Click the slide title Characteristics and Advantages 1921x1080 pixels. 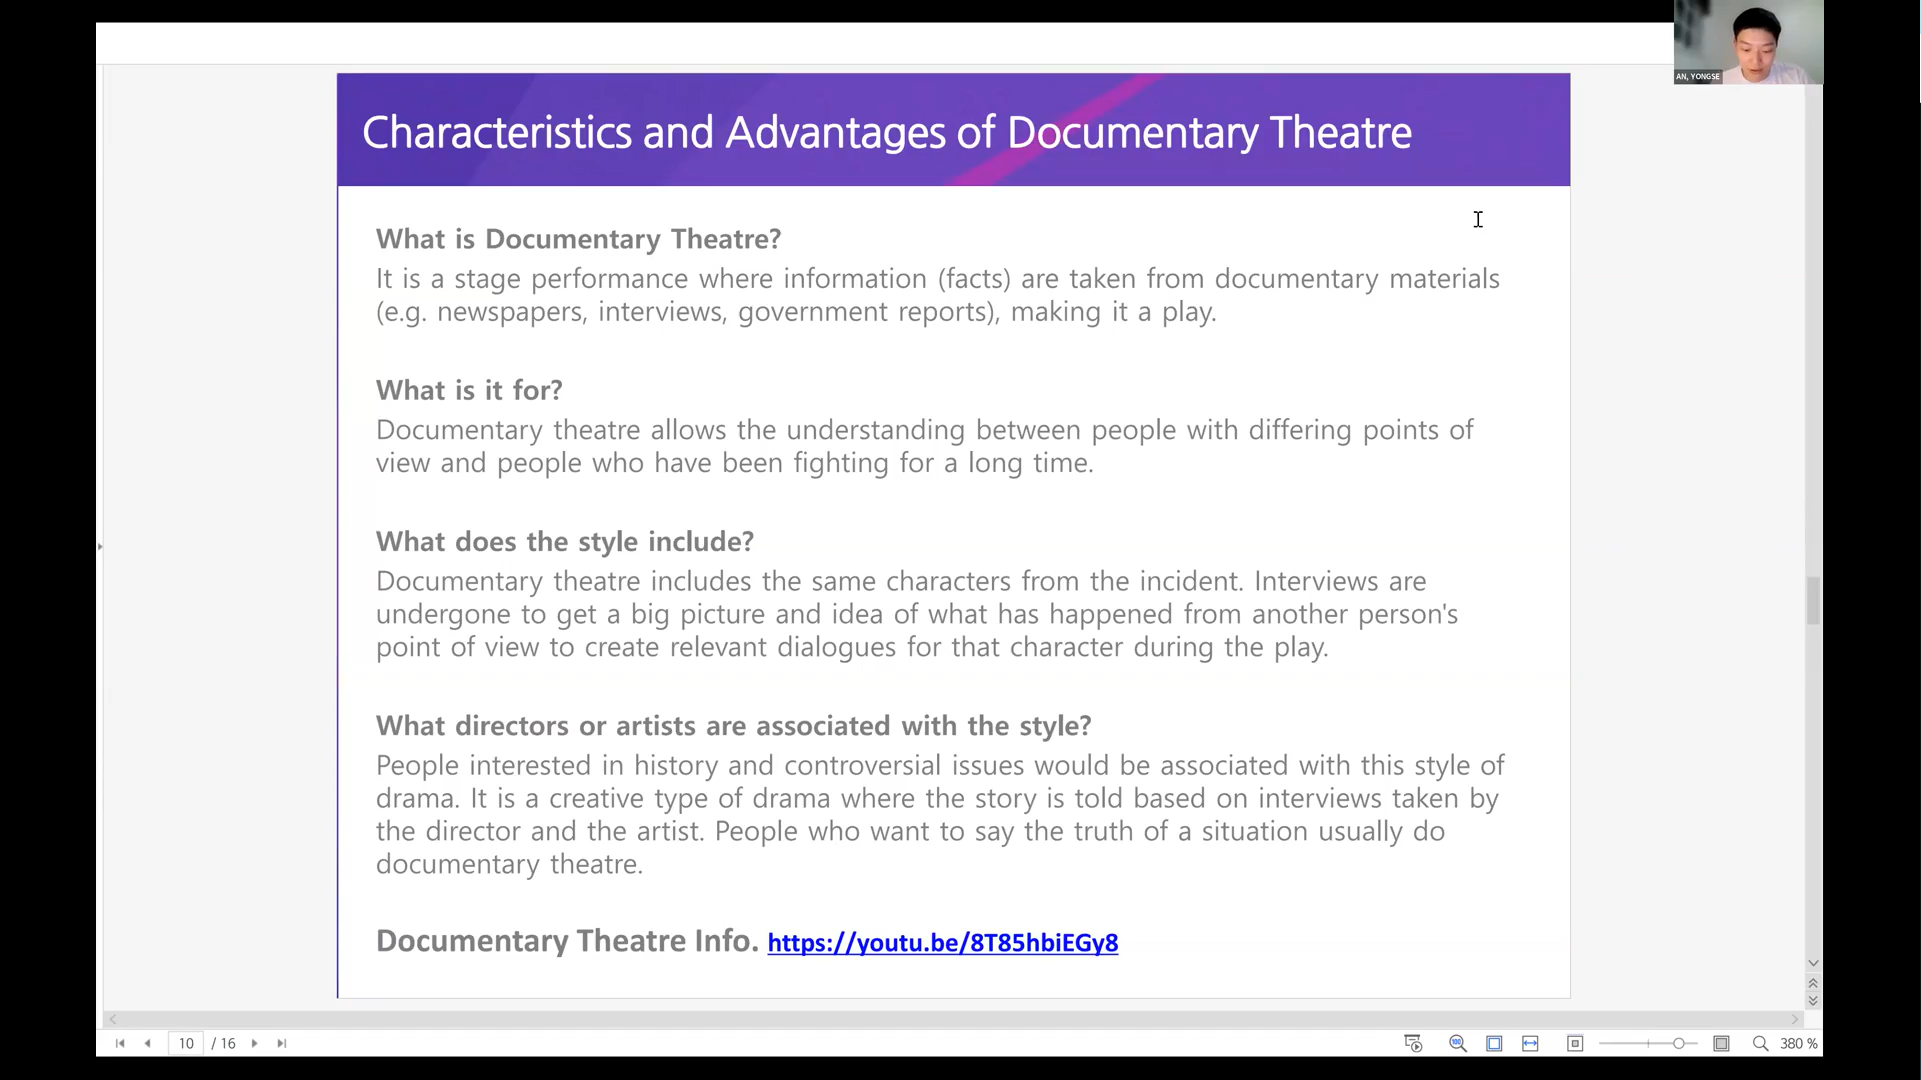(x=886, y=132)
